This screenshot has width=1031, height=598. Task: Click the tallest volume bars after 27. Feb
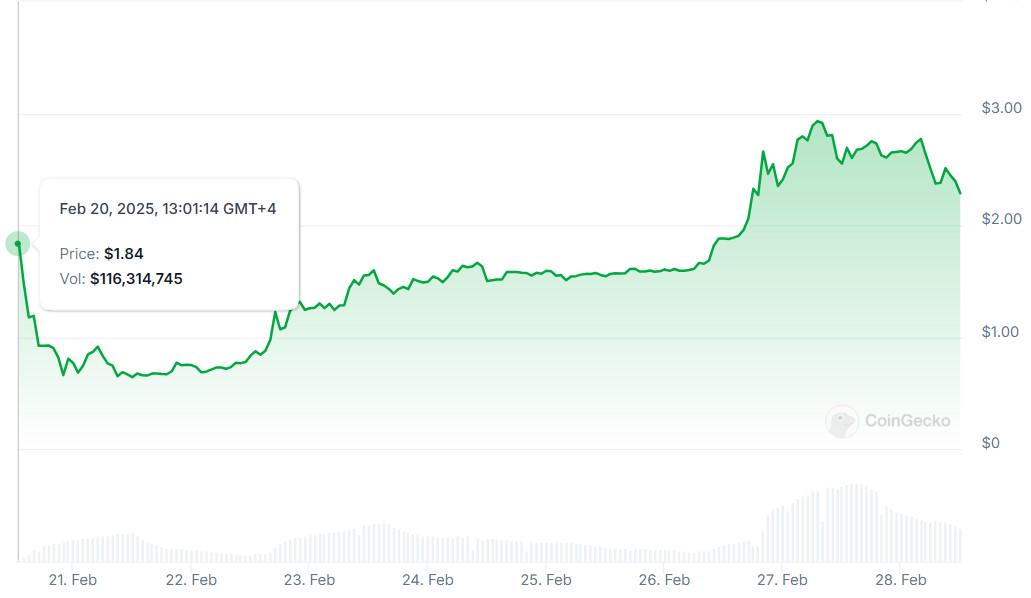[853, 523]
